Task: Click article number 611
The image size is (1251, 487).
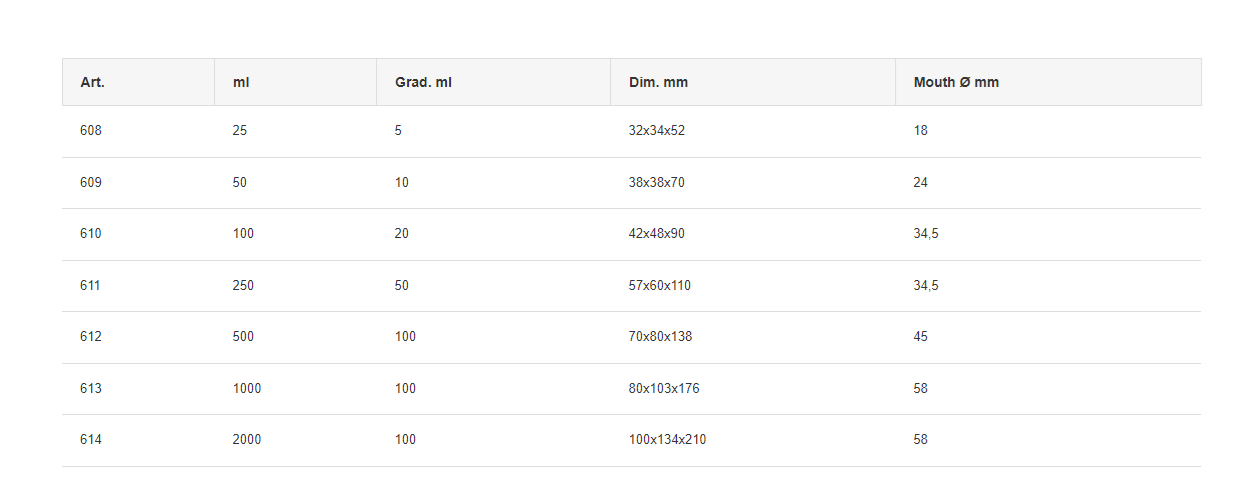Action: (x=91, y=286)
